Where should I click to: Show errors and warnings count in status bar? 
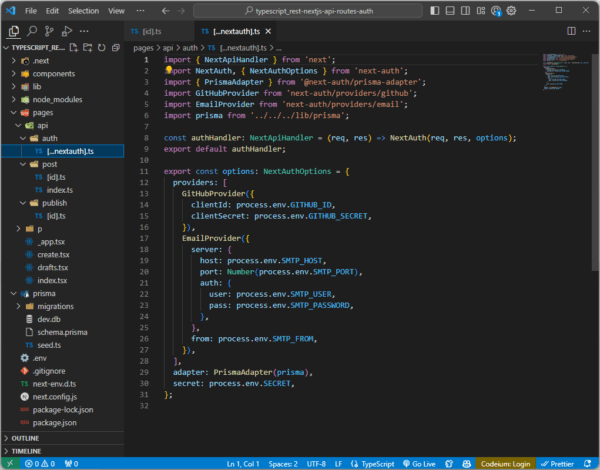pyautogui.click(x=40, y=463)
